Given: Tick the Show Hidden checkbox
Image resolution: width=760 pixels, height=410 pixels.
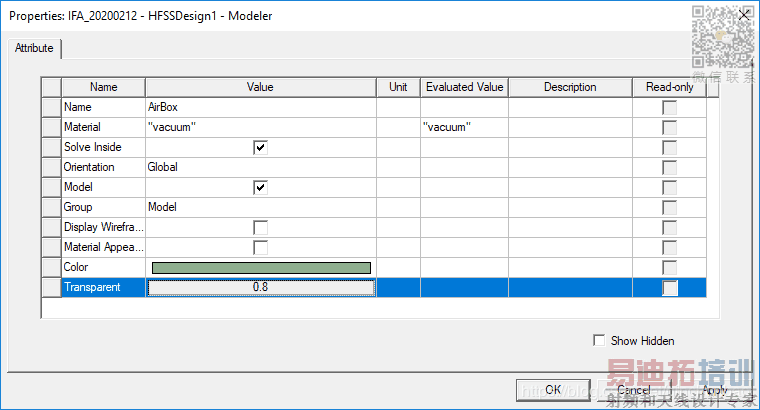Looking at the screenshot, I should coord(600,341).
